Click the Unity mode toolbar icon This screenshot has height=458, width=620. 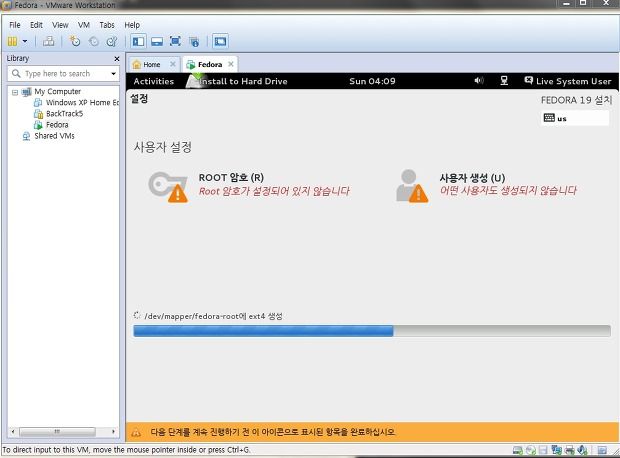[x=194, y=41]
